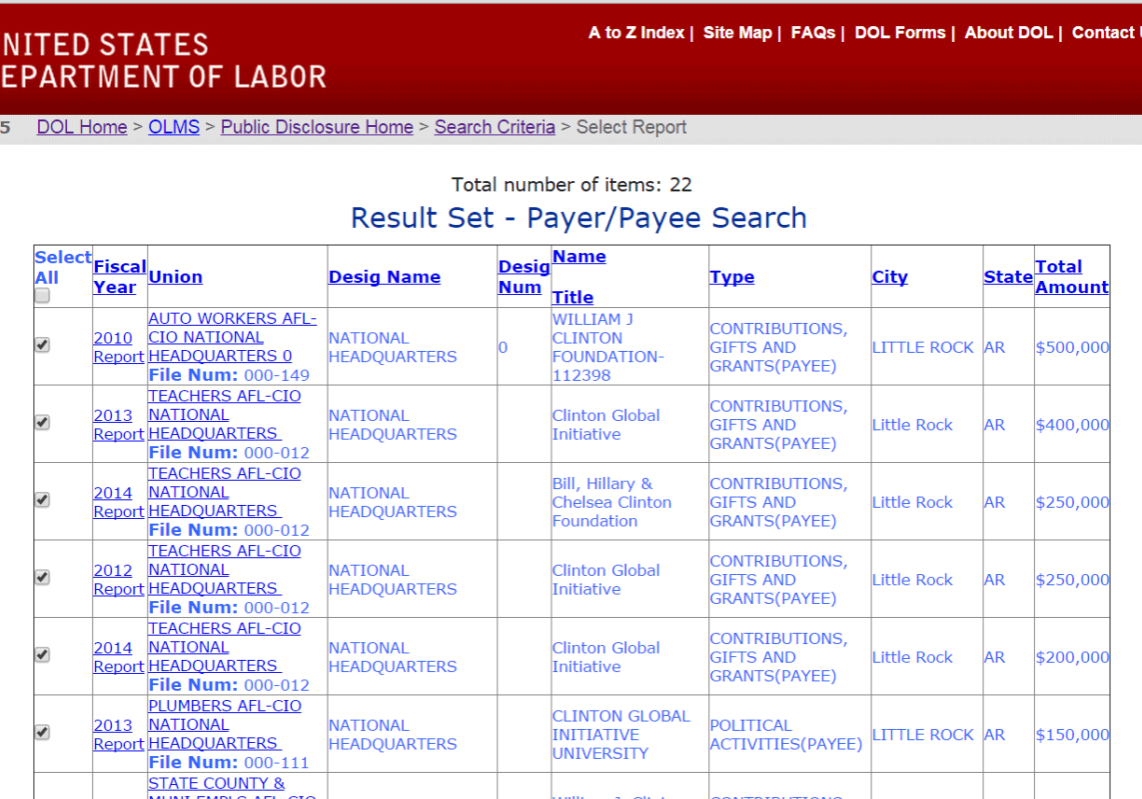Open the 2013 Report for the $400,000 Teachers row

coord(119,425)
